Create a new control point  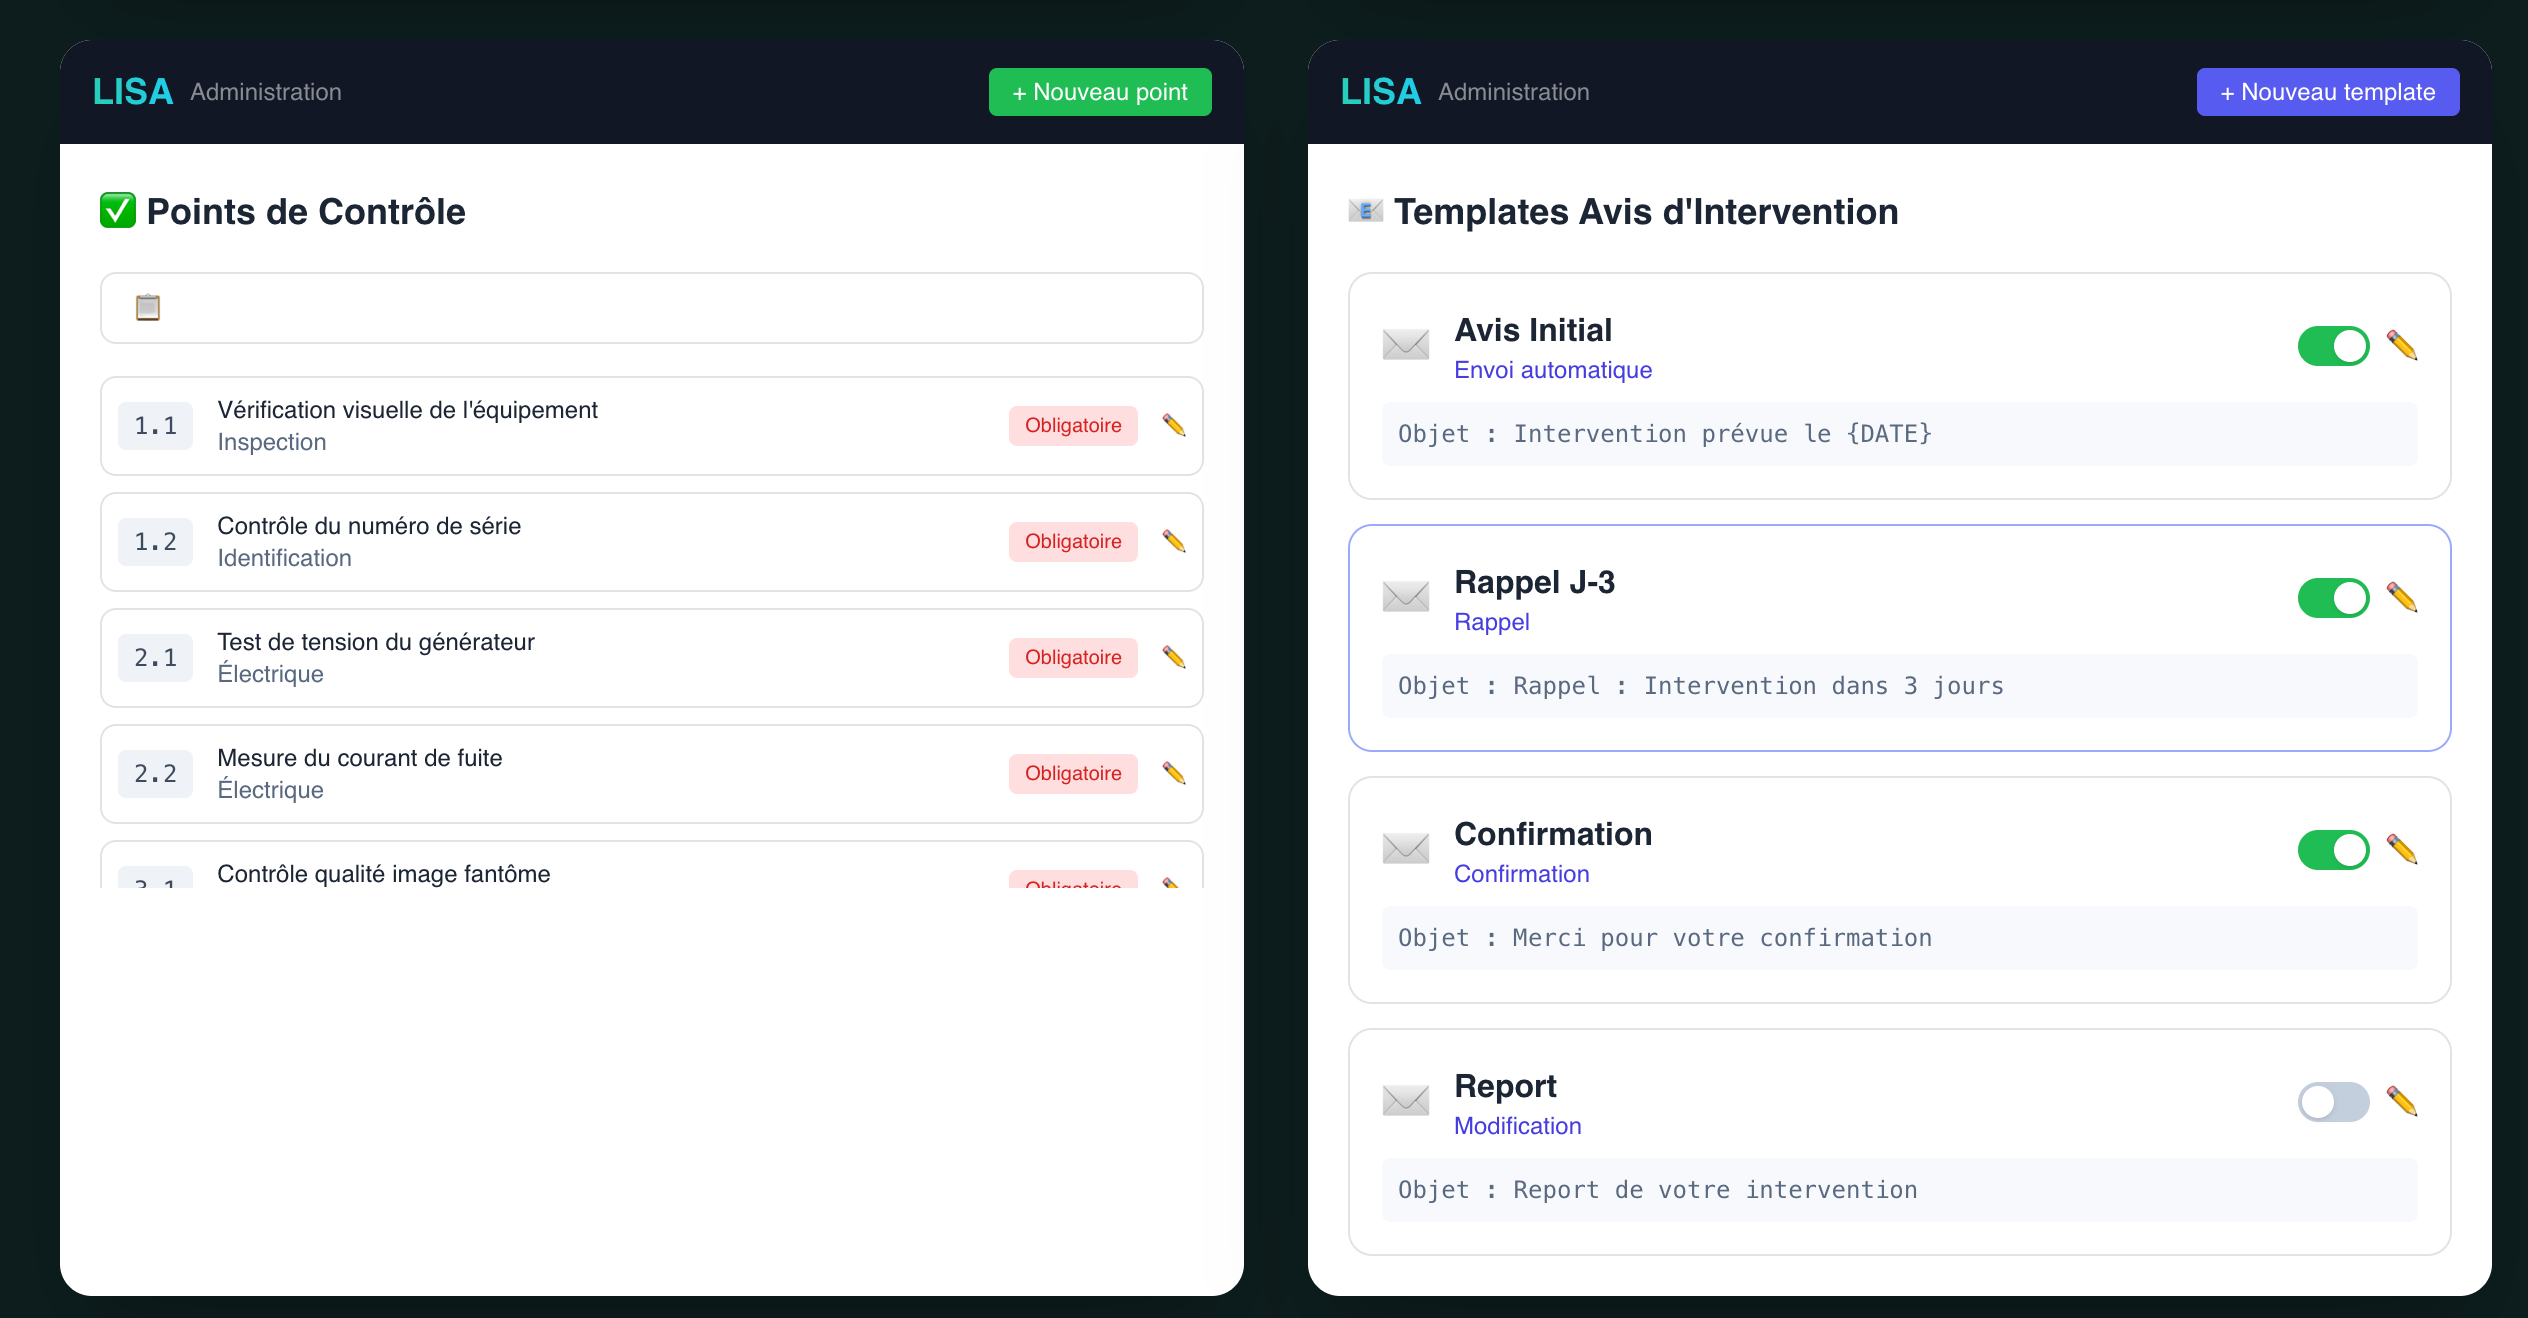pos(1099,91)
